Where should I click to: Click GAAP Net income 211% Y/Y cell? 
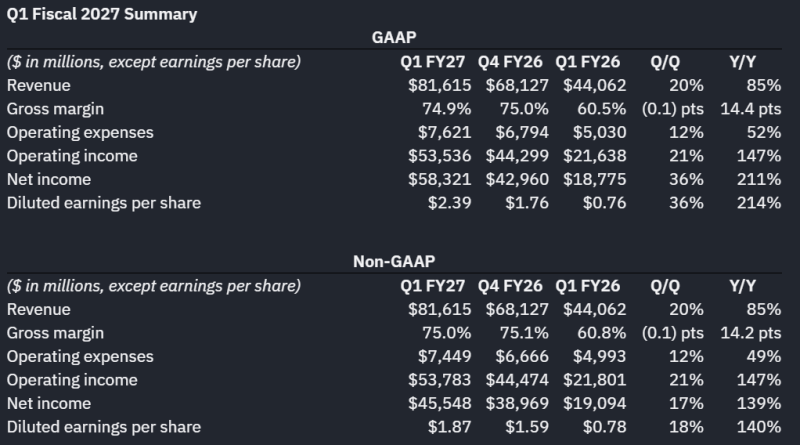pyautogui.click(x=759, y=179)
